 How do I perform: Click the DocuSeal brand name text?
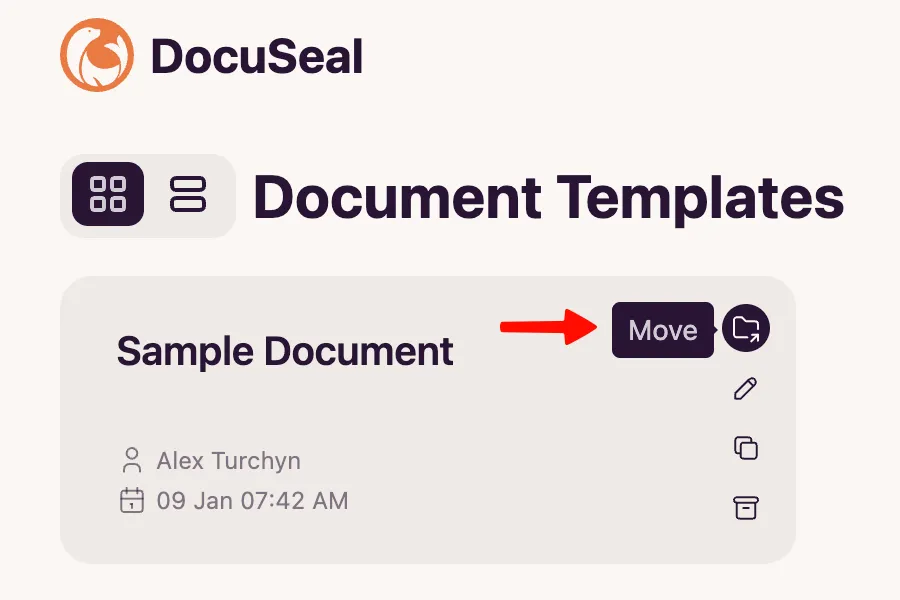256,57
